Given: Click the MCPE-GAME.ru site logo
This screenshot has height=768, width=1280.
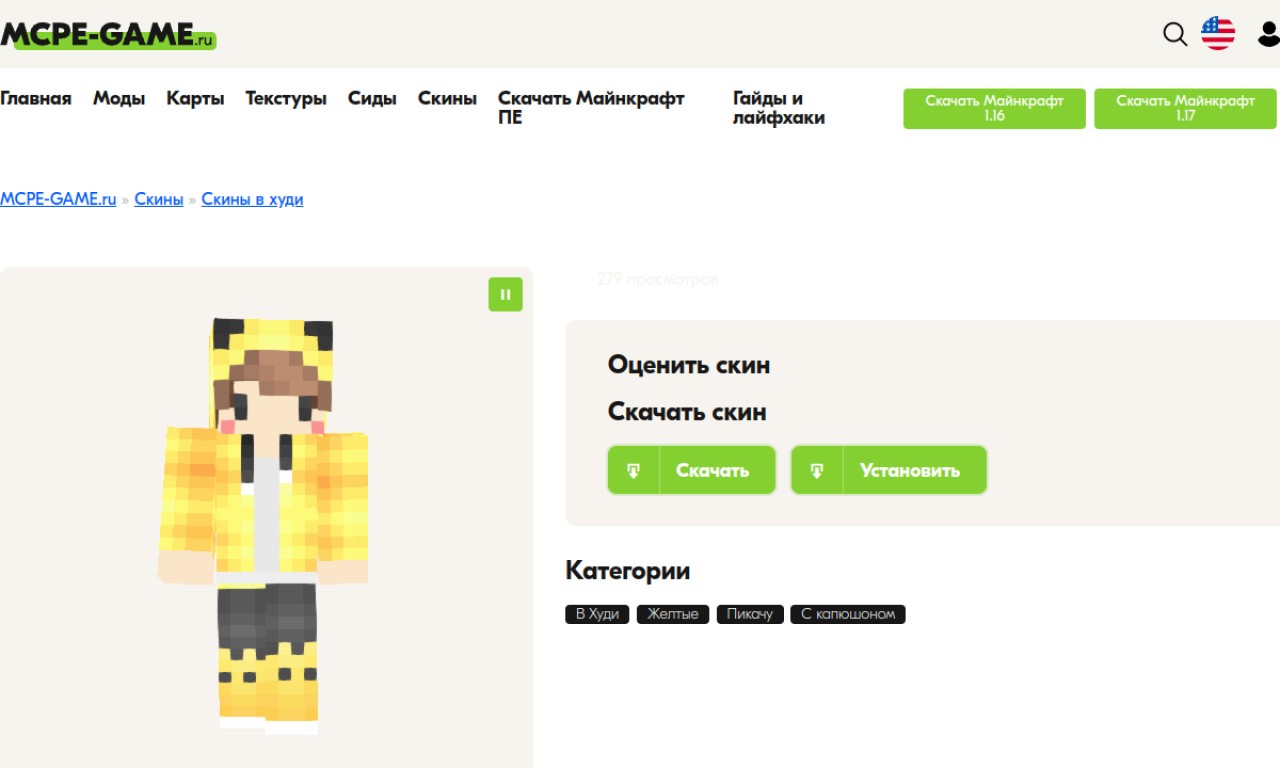Looking at the screenshot, I should pos(108,35).
